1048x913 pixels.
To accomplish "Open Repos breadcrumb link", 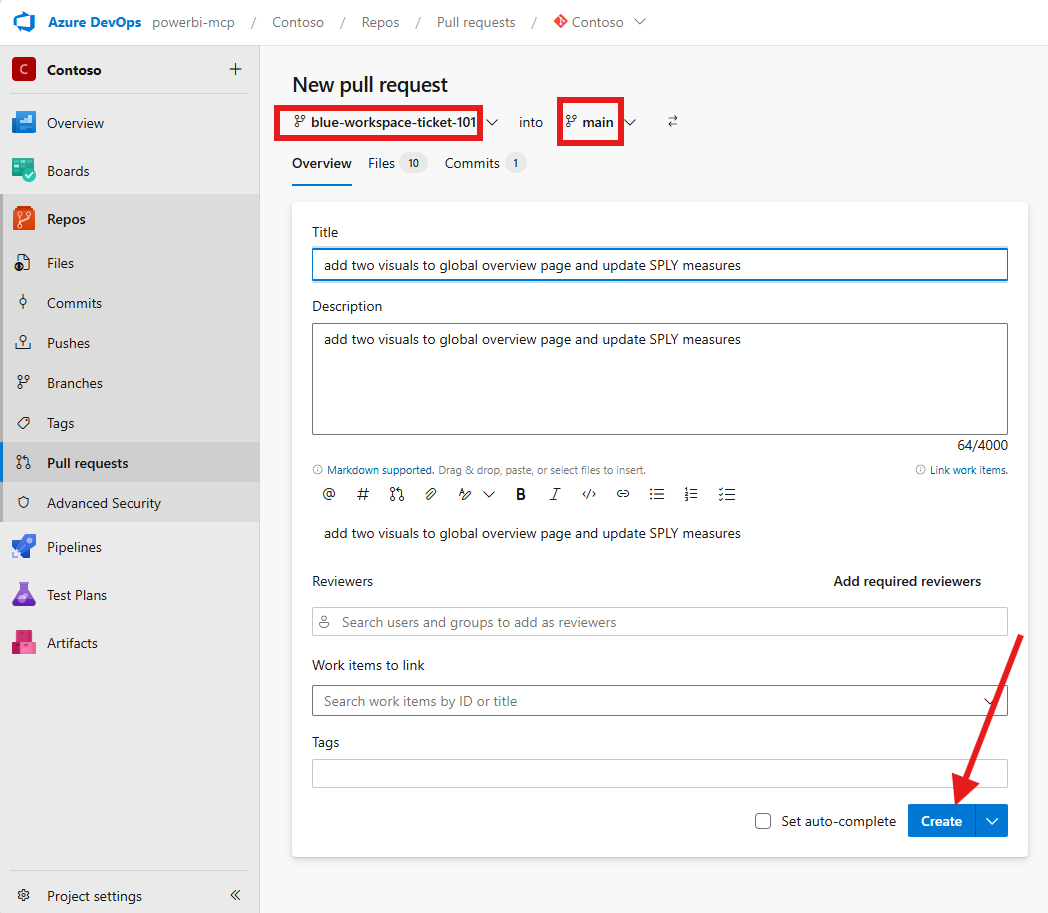I will coord(380,23).
